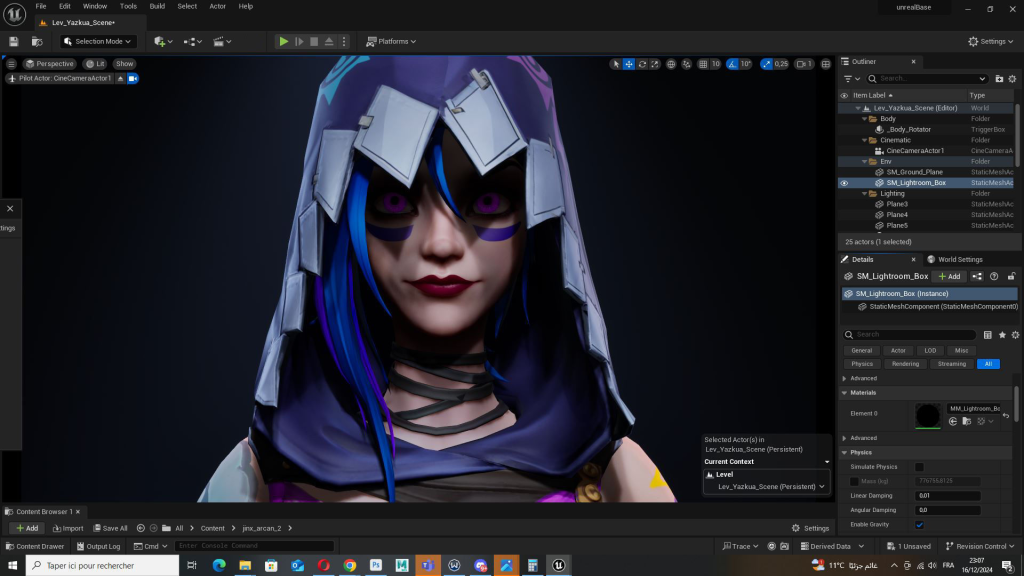Open the Outliner settings gear
This screenshot has width=1024, height=576.
click(x=1012, y=79)
